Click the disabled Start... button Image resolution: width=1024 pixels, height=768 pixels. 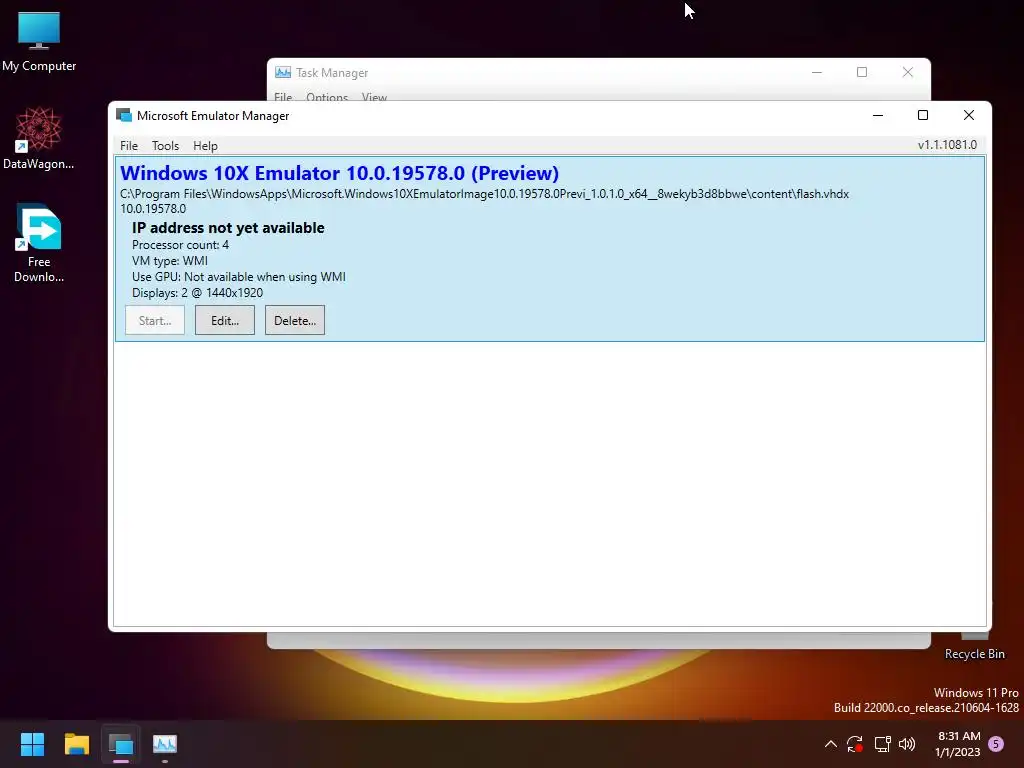pos(155,321)
